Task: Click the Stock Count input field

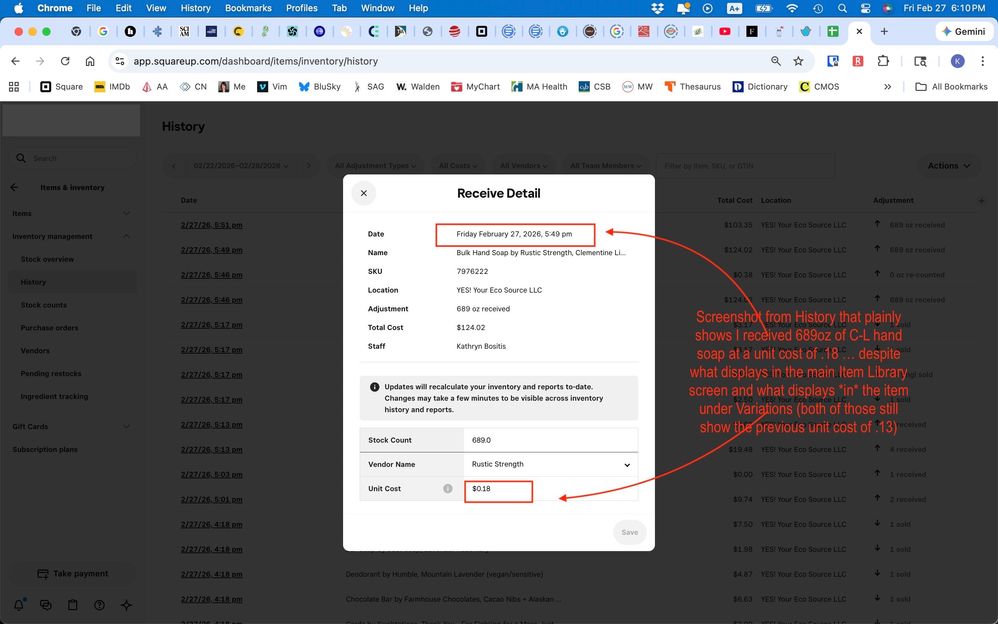Action: [551, 440]
